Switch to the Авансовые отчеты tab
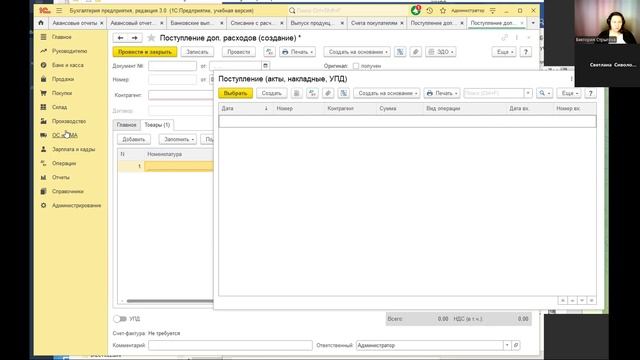This screenshot has width=640, height=360. (x=75, y=23)
